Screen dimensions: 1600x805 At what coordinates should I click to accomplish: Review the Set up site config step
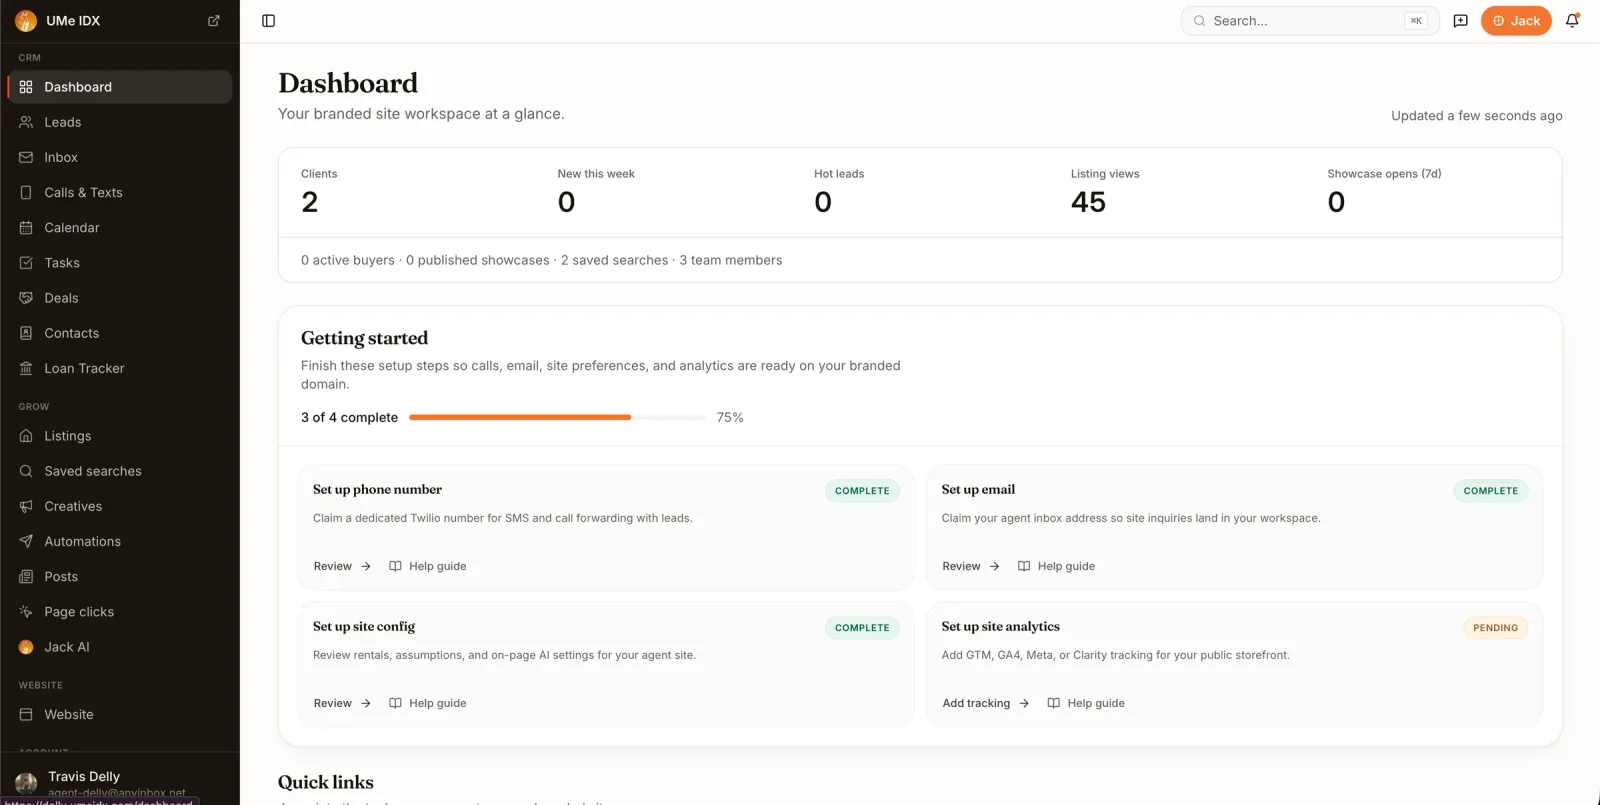[342, 703]
